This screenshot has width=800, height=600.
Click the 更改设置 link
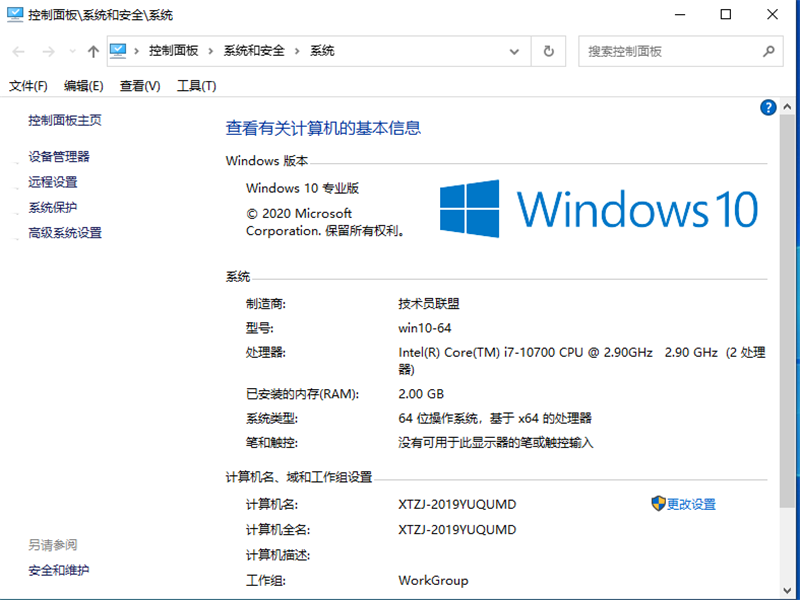tap(692, 504)
